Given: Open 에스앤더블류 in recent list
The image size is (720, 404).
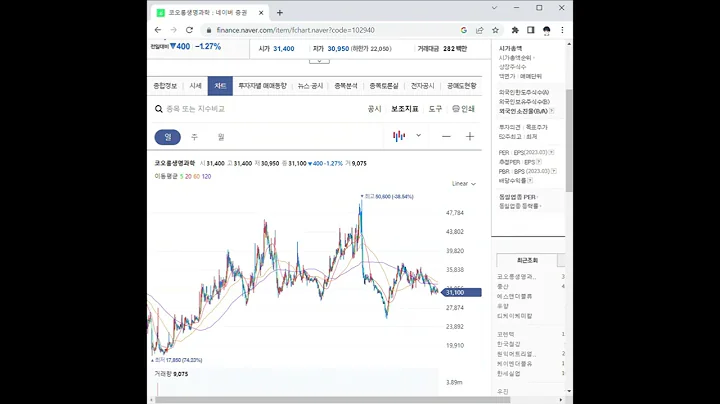Looking at the screenshot, I should point(514,297).
